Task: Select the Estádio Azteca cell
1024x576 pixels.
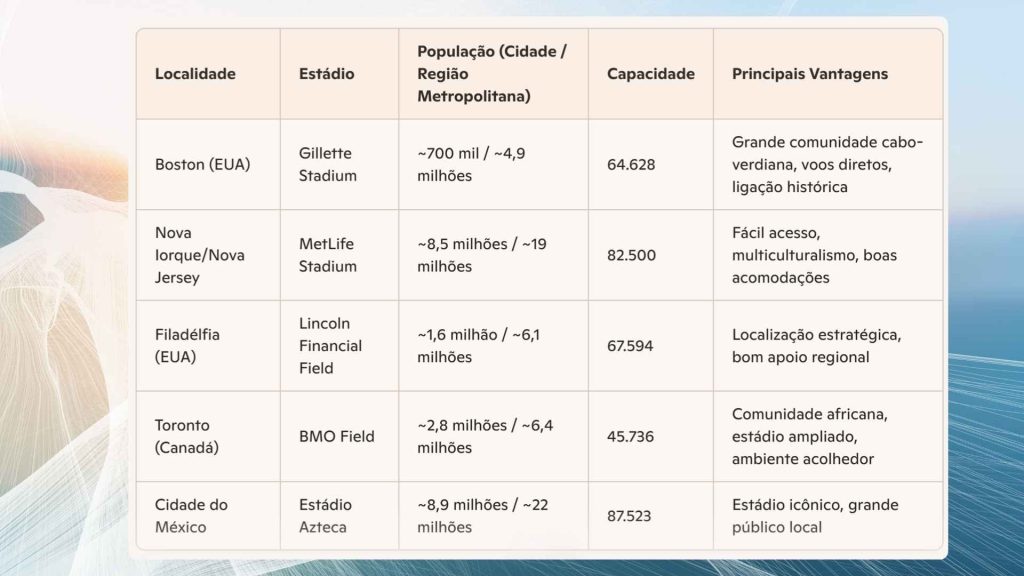Action: [324, 515]
